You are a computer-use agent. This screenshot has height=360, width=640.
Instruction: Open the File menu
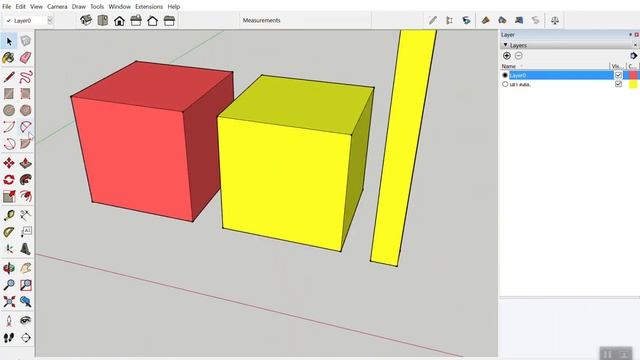[7, 7]
